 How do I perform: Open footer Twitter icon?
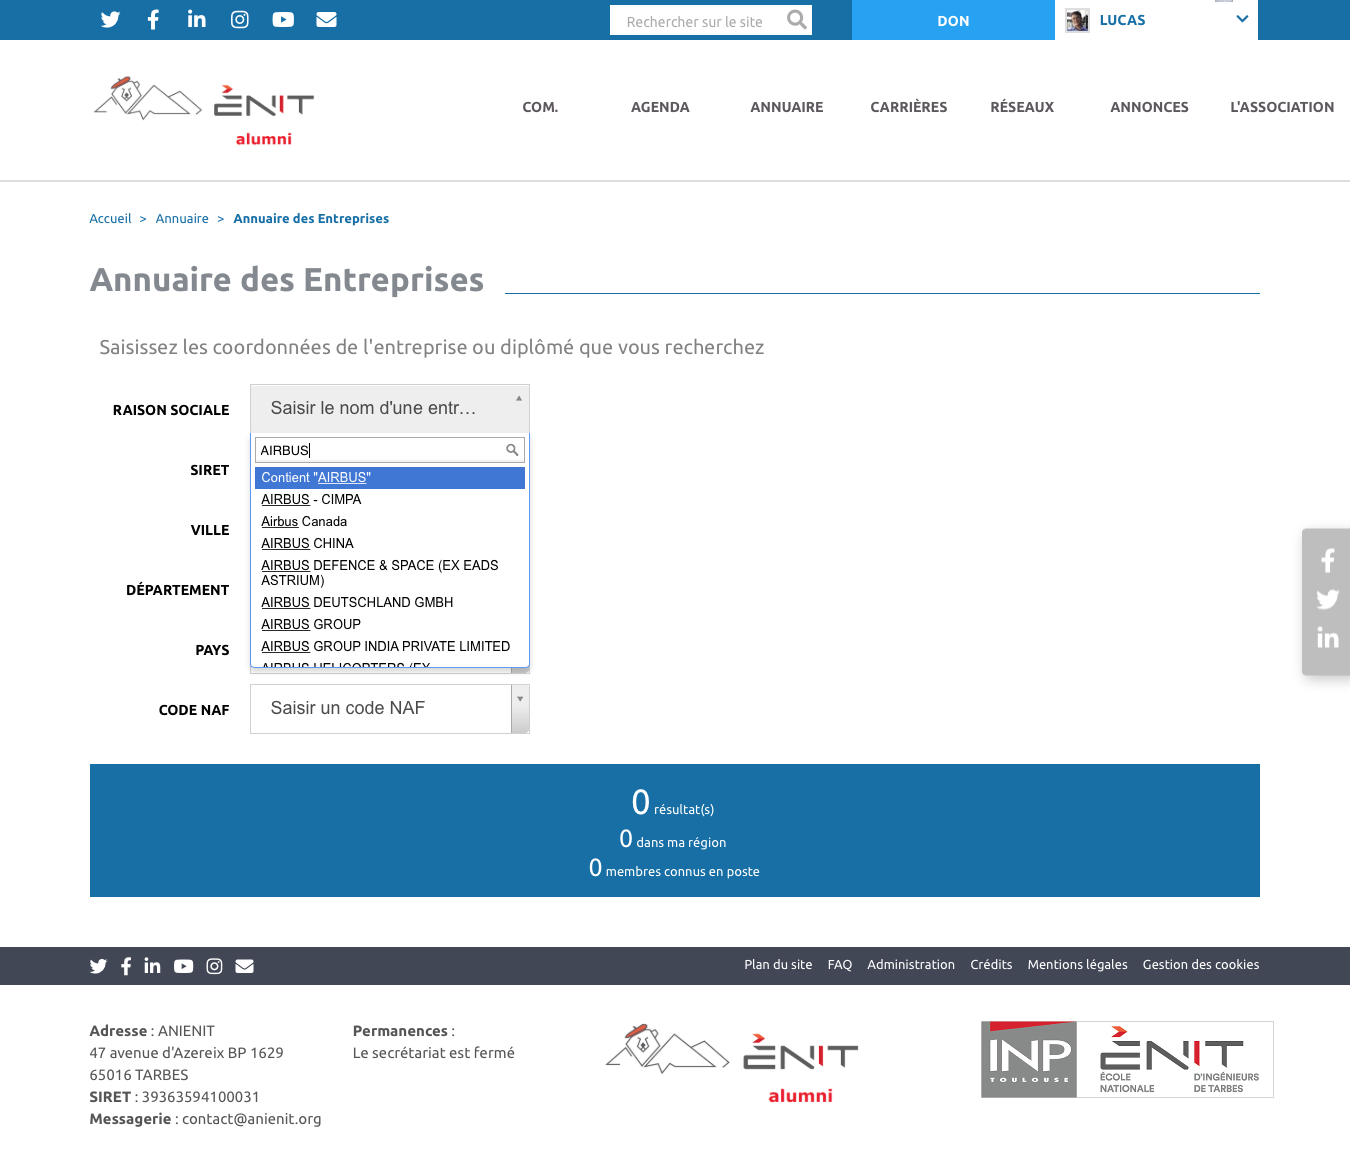pyautogui.click(x=98, y=966)
